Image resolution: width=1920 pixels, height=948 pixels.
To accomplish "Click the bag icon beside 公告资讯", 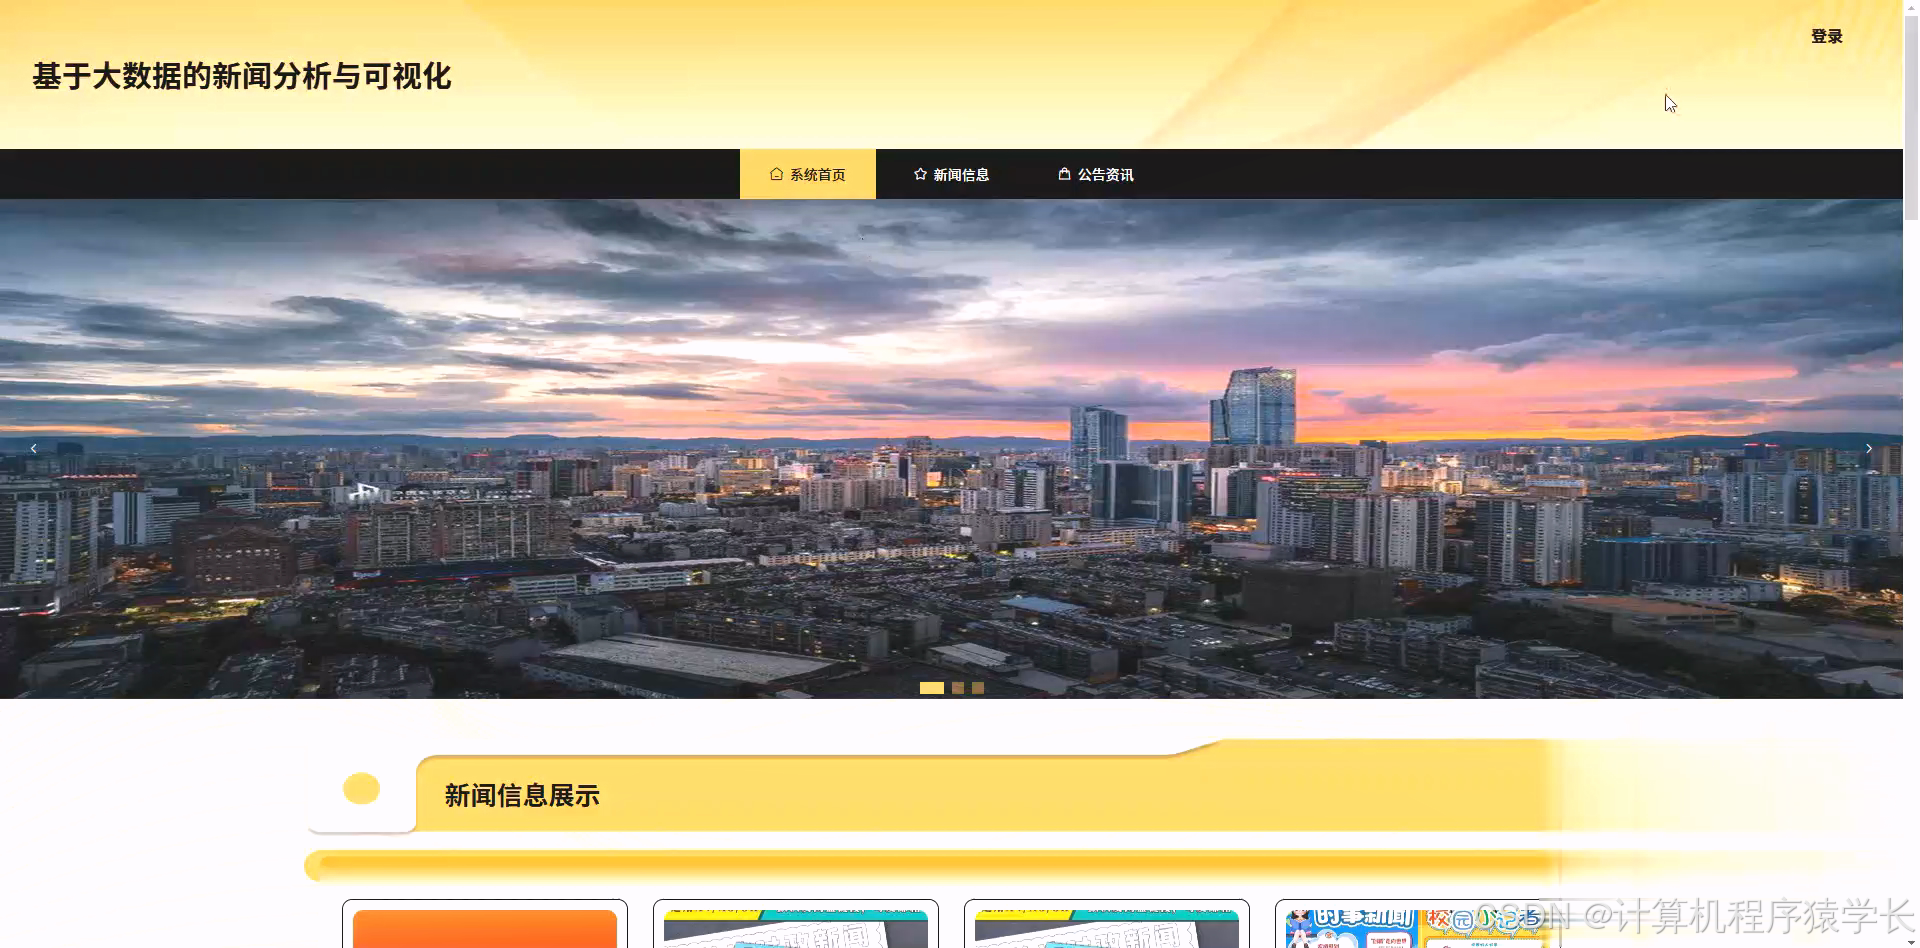I will [x=1064, y=174].
